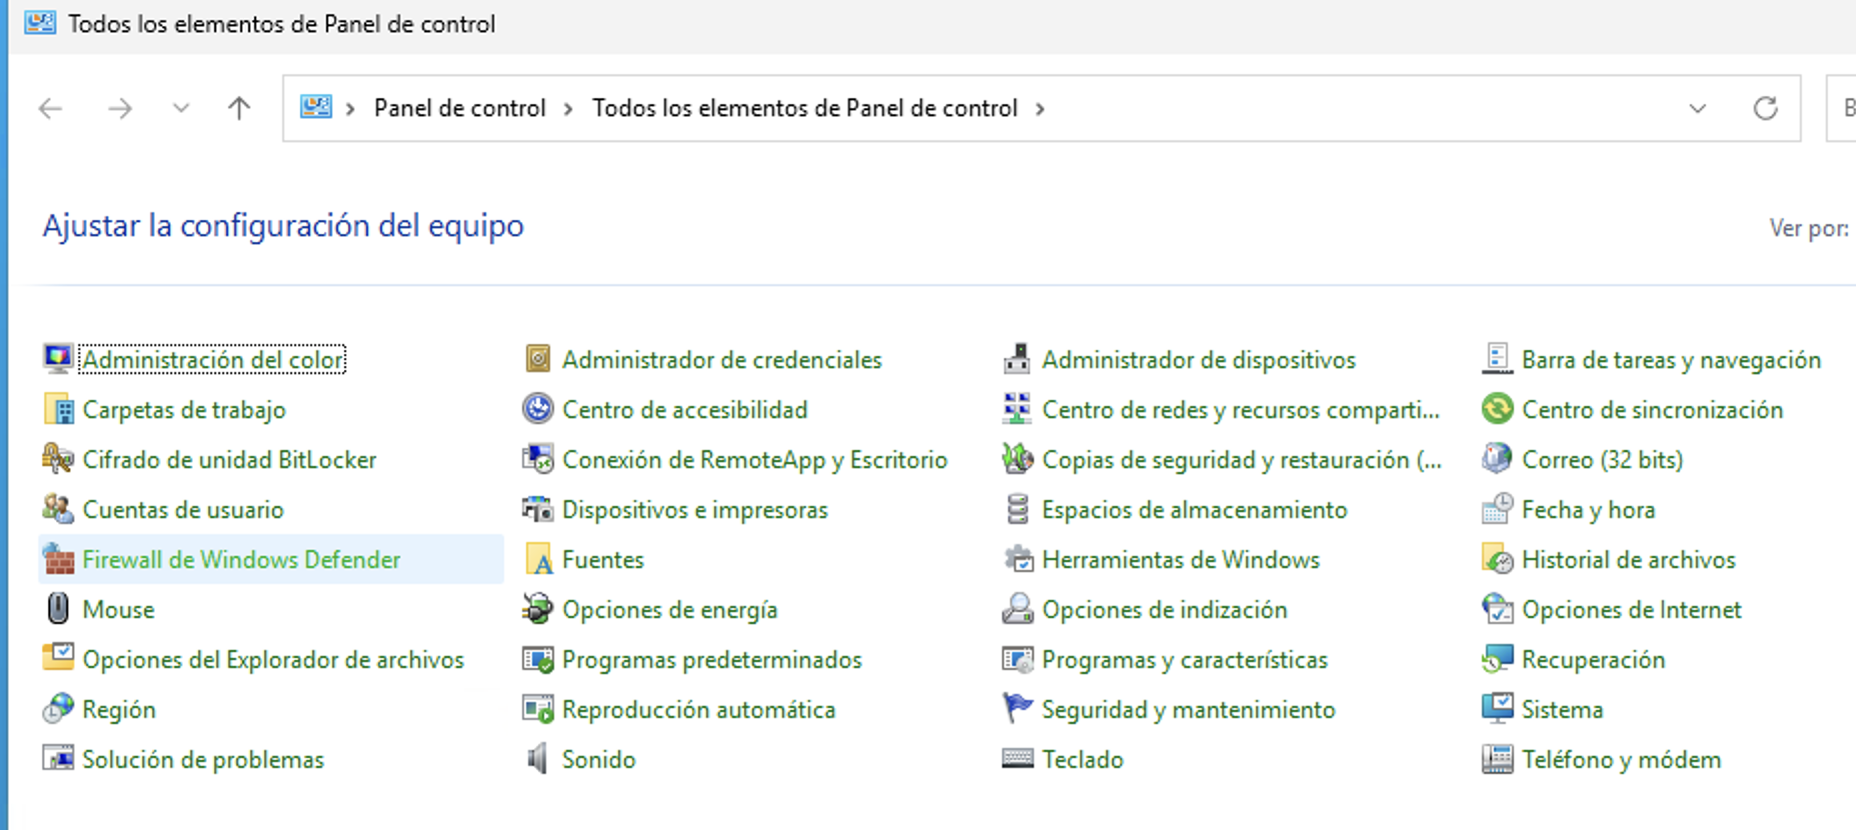The image size is (1856, 830).
Task: Open the recent locations dropdown arrow
Action: pyautogui.click(x=181, y=108)
